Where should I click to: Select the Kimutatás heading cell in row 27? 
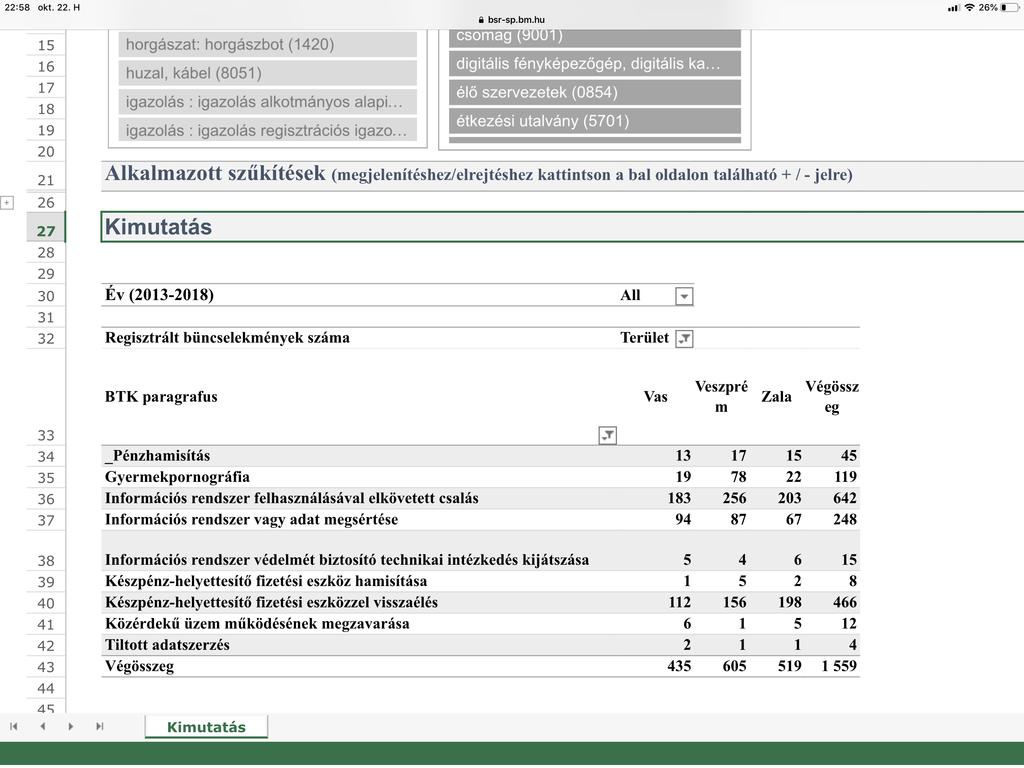pyautogui.click(x=563, y=227)
